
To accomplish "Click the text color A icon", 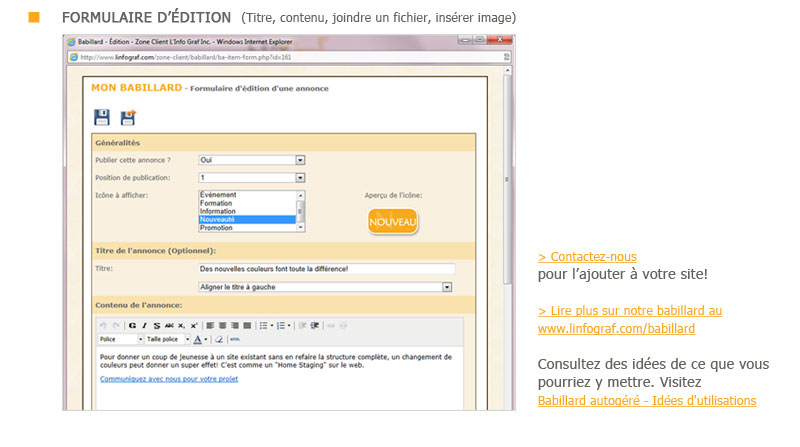I will (197, 339).
